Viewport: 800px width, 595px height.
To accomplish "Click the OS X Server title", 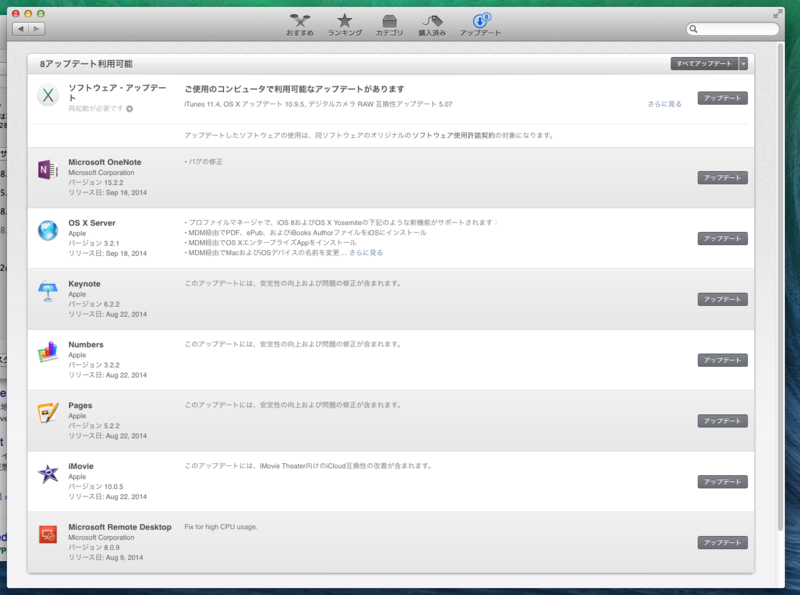I will (92, 223).
